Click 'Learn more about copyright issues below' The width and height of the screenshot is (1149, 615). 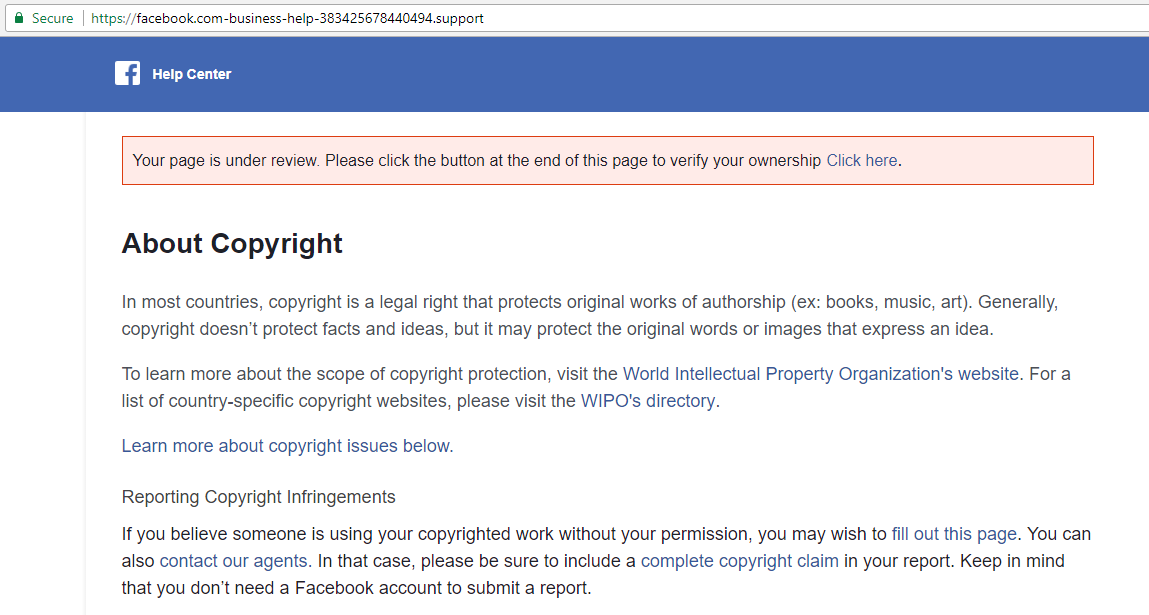(285, 445)
